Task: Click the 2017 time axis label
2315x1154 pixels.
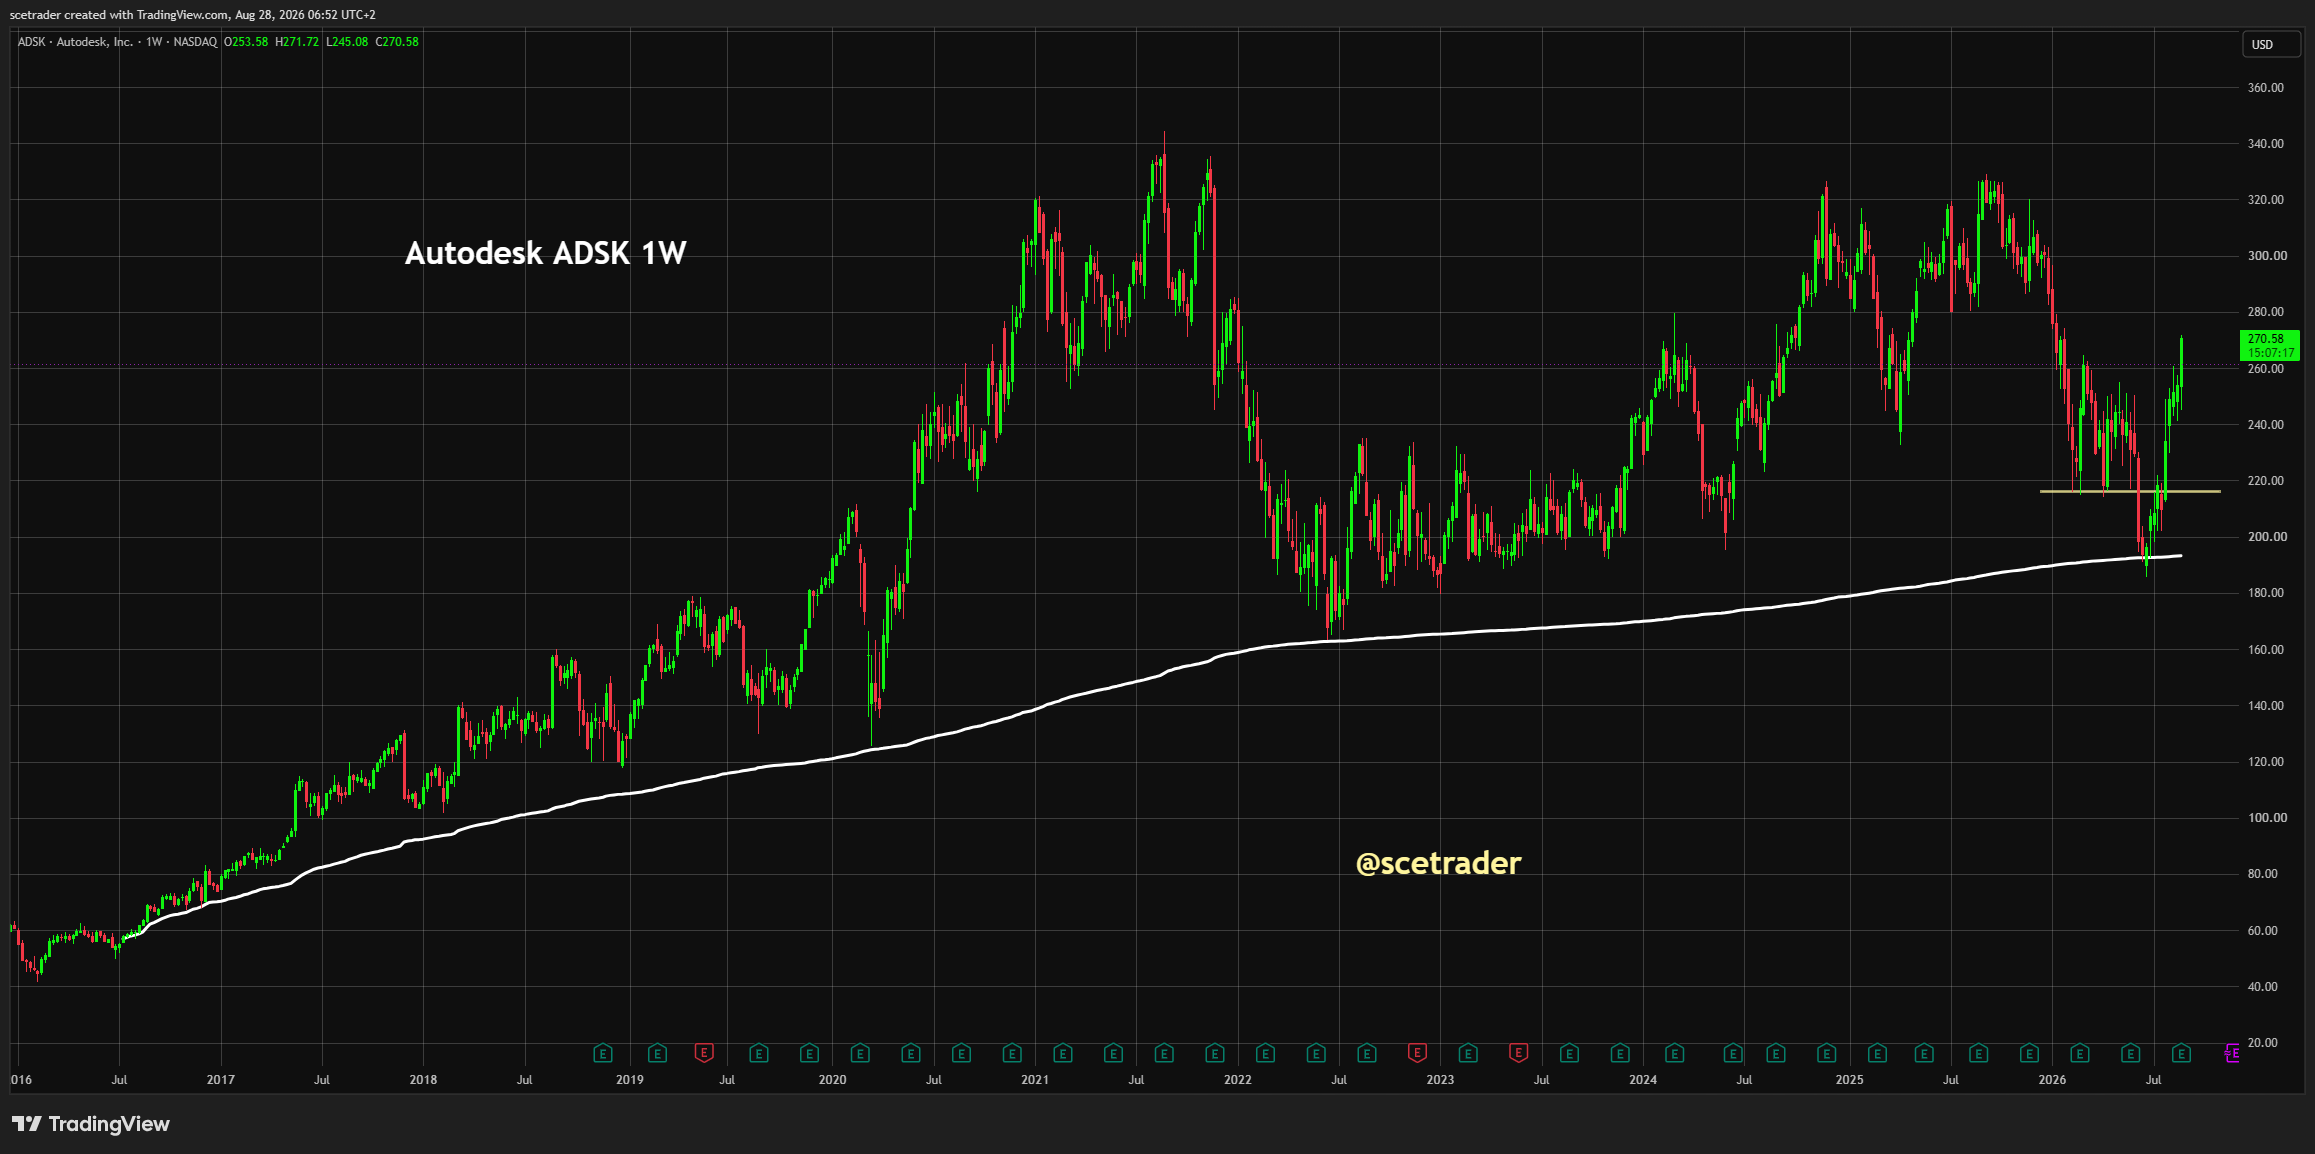Action: tap(220, 1080)
